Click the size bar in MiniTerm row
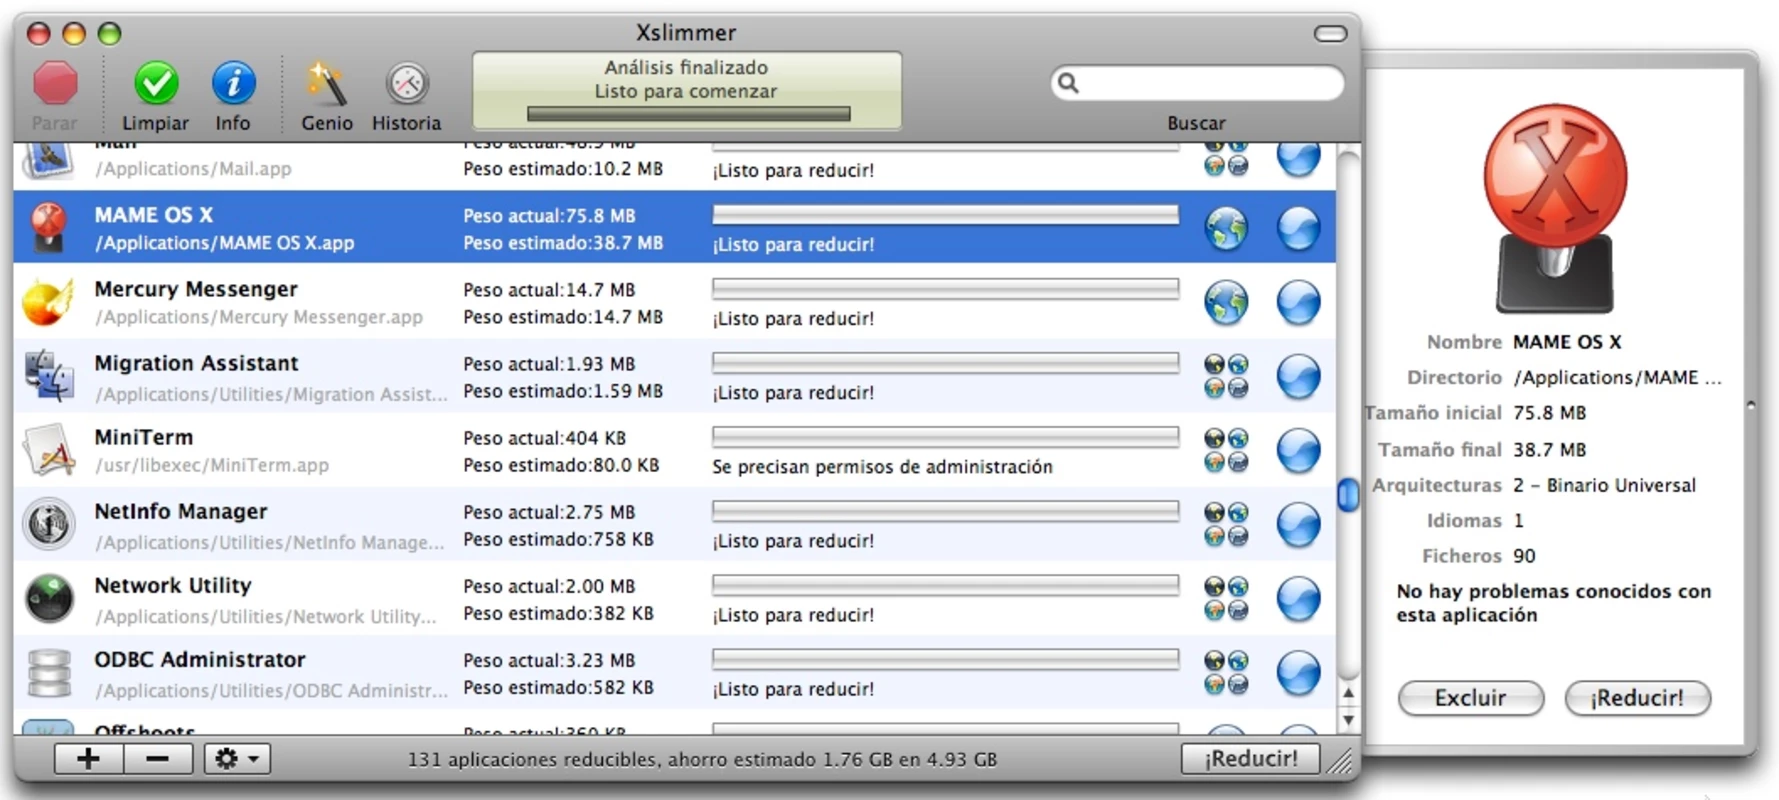The image size is (1779, 800). 945,436
